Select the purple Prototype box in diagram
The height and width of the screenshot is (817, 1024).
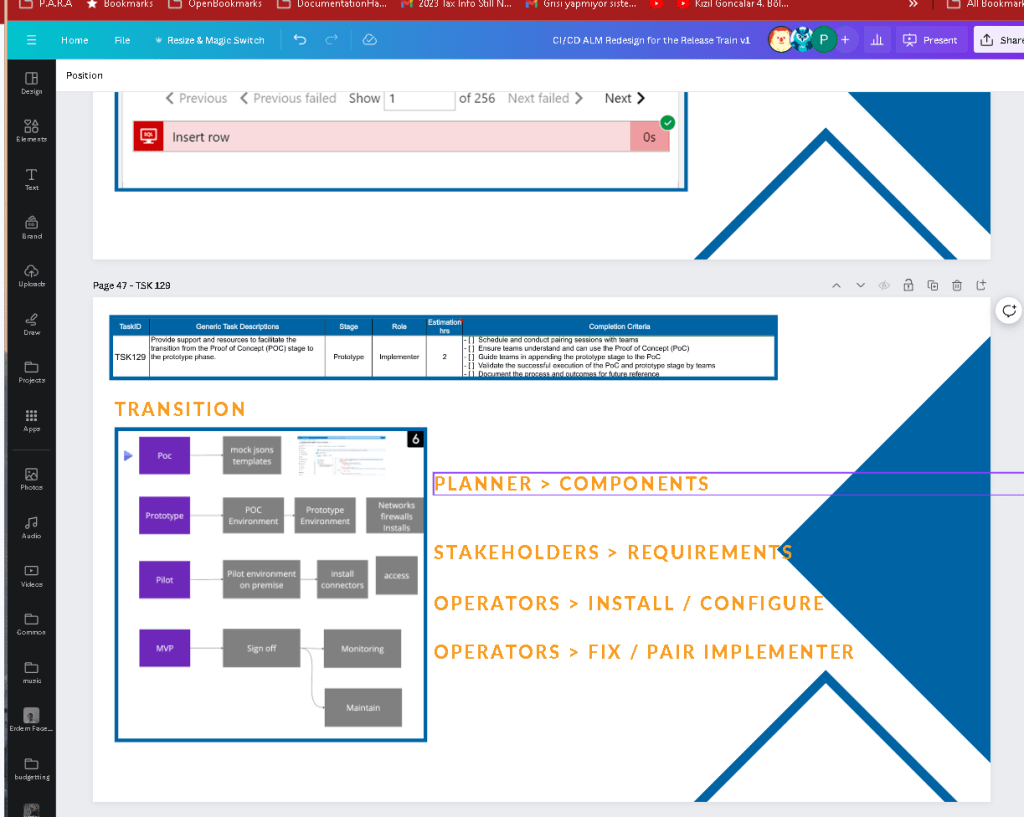[x=165, y=515]
